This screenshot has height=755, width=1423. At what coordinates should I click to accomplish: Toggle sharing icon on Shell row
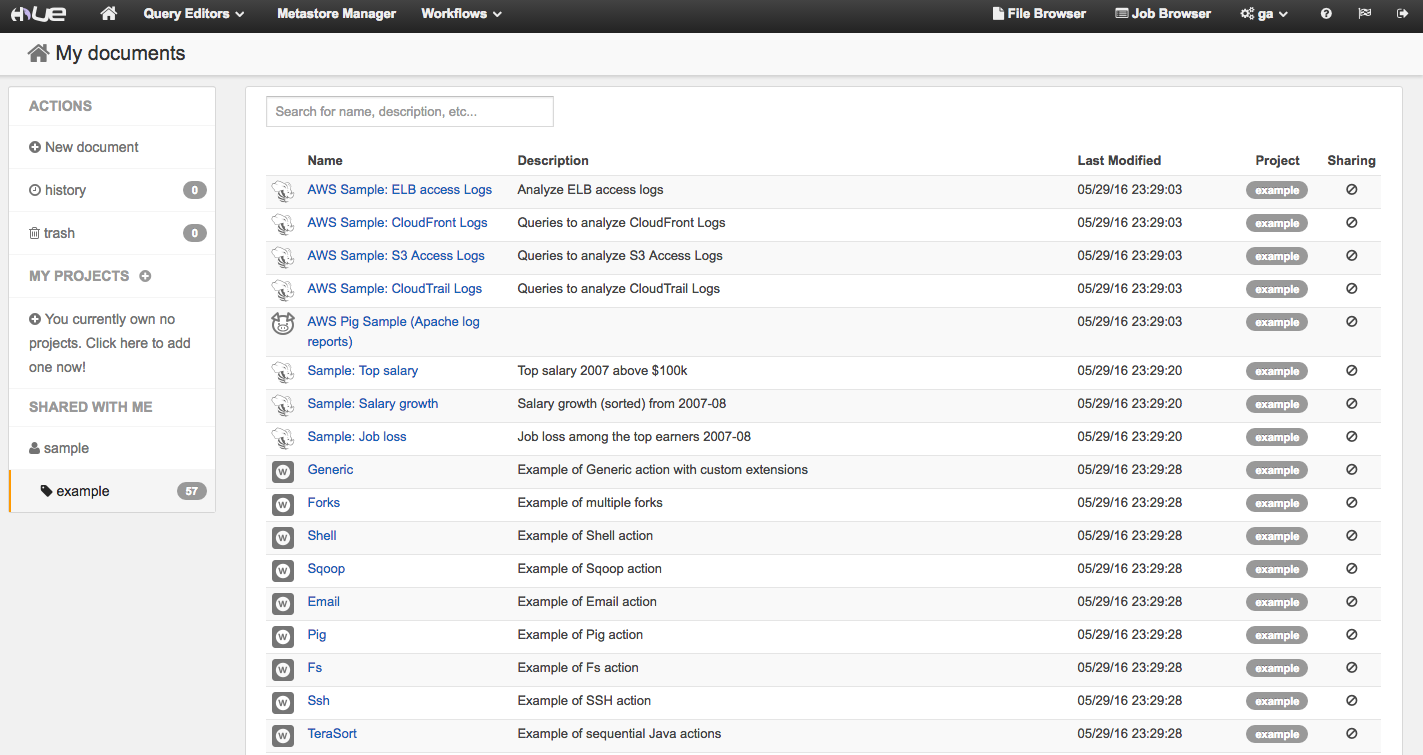tap(1351, 536)
